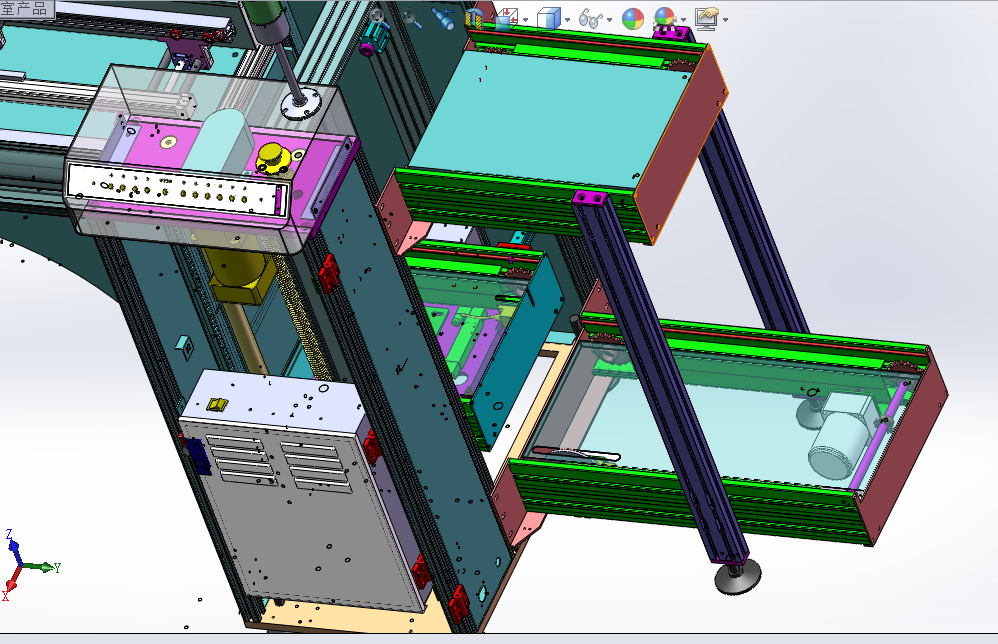Select the blue connector on power supply side
998x644 pixels.
point(199,456)
